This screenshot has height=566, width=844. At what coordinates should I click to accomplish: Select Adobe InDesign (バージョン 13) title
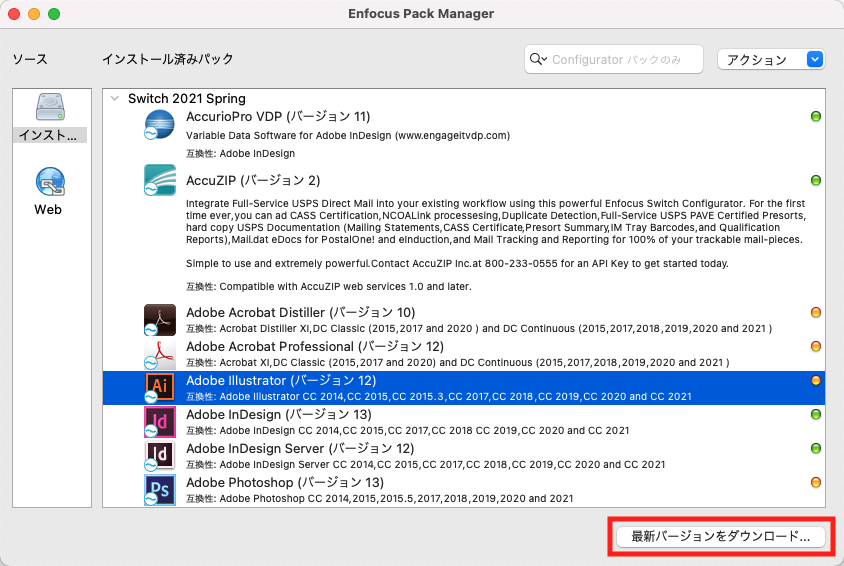click(x=279, y=414)
